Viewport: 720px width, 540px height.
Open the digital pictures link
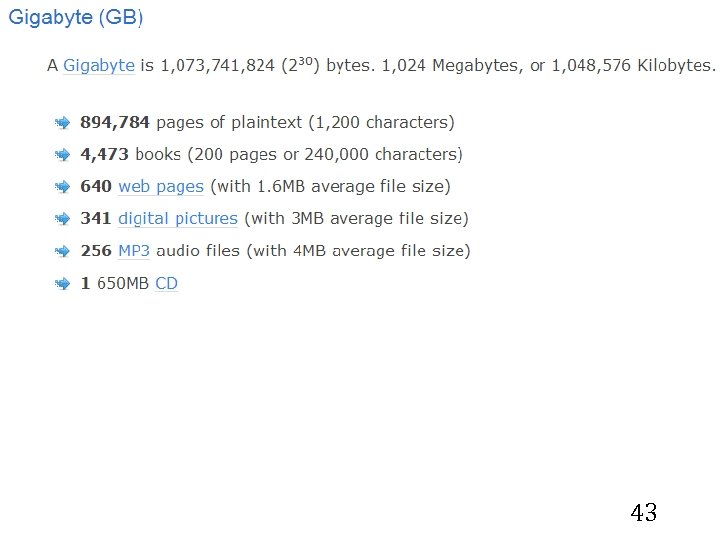(178, 219)
